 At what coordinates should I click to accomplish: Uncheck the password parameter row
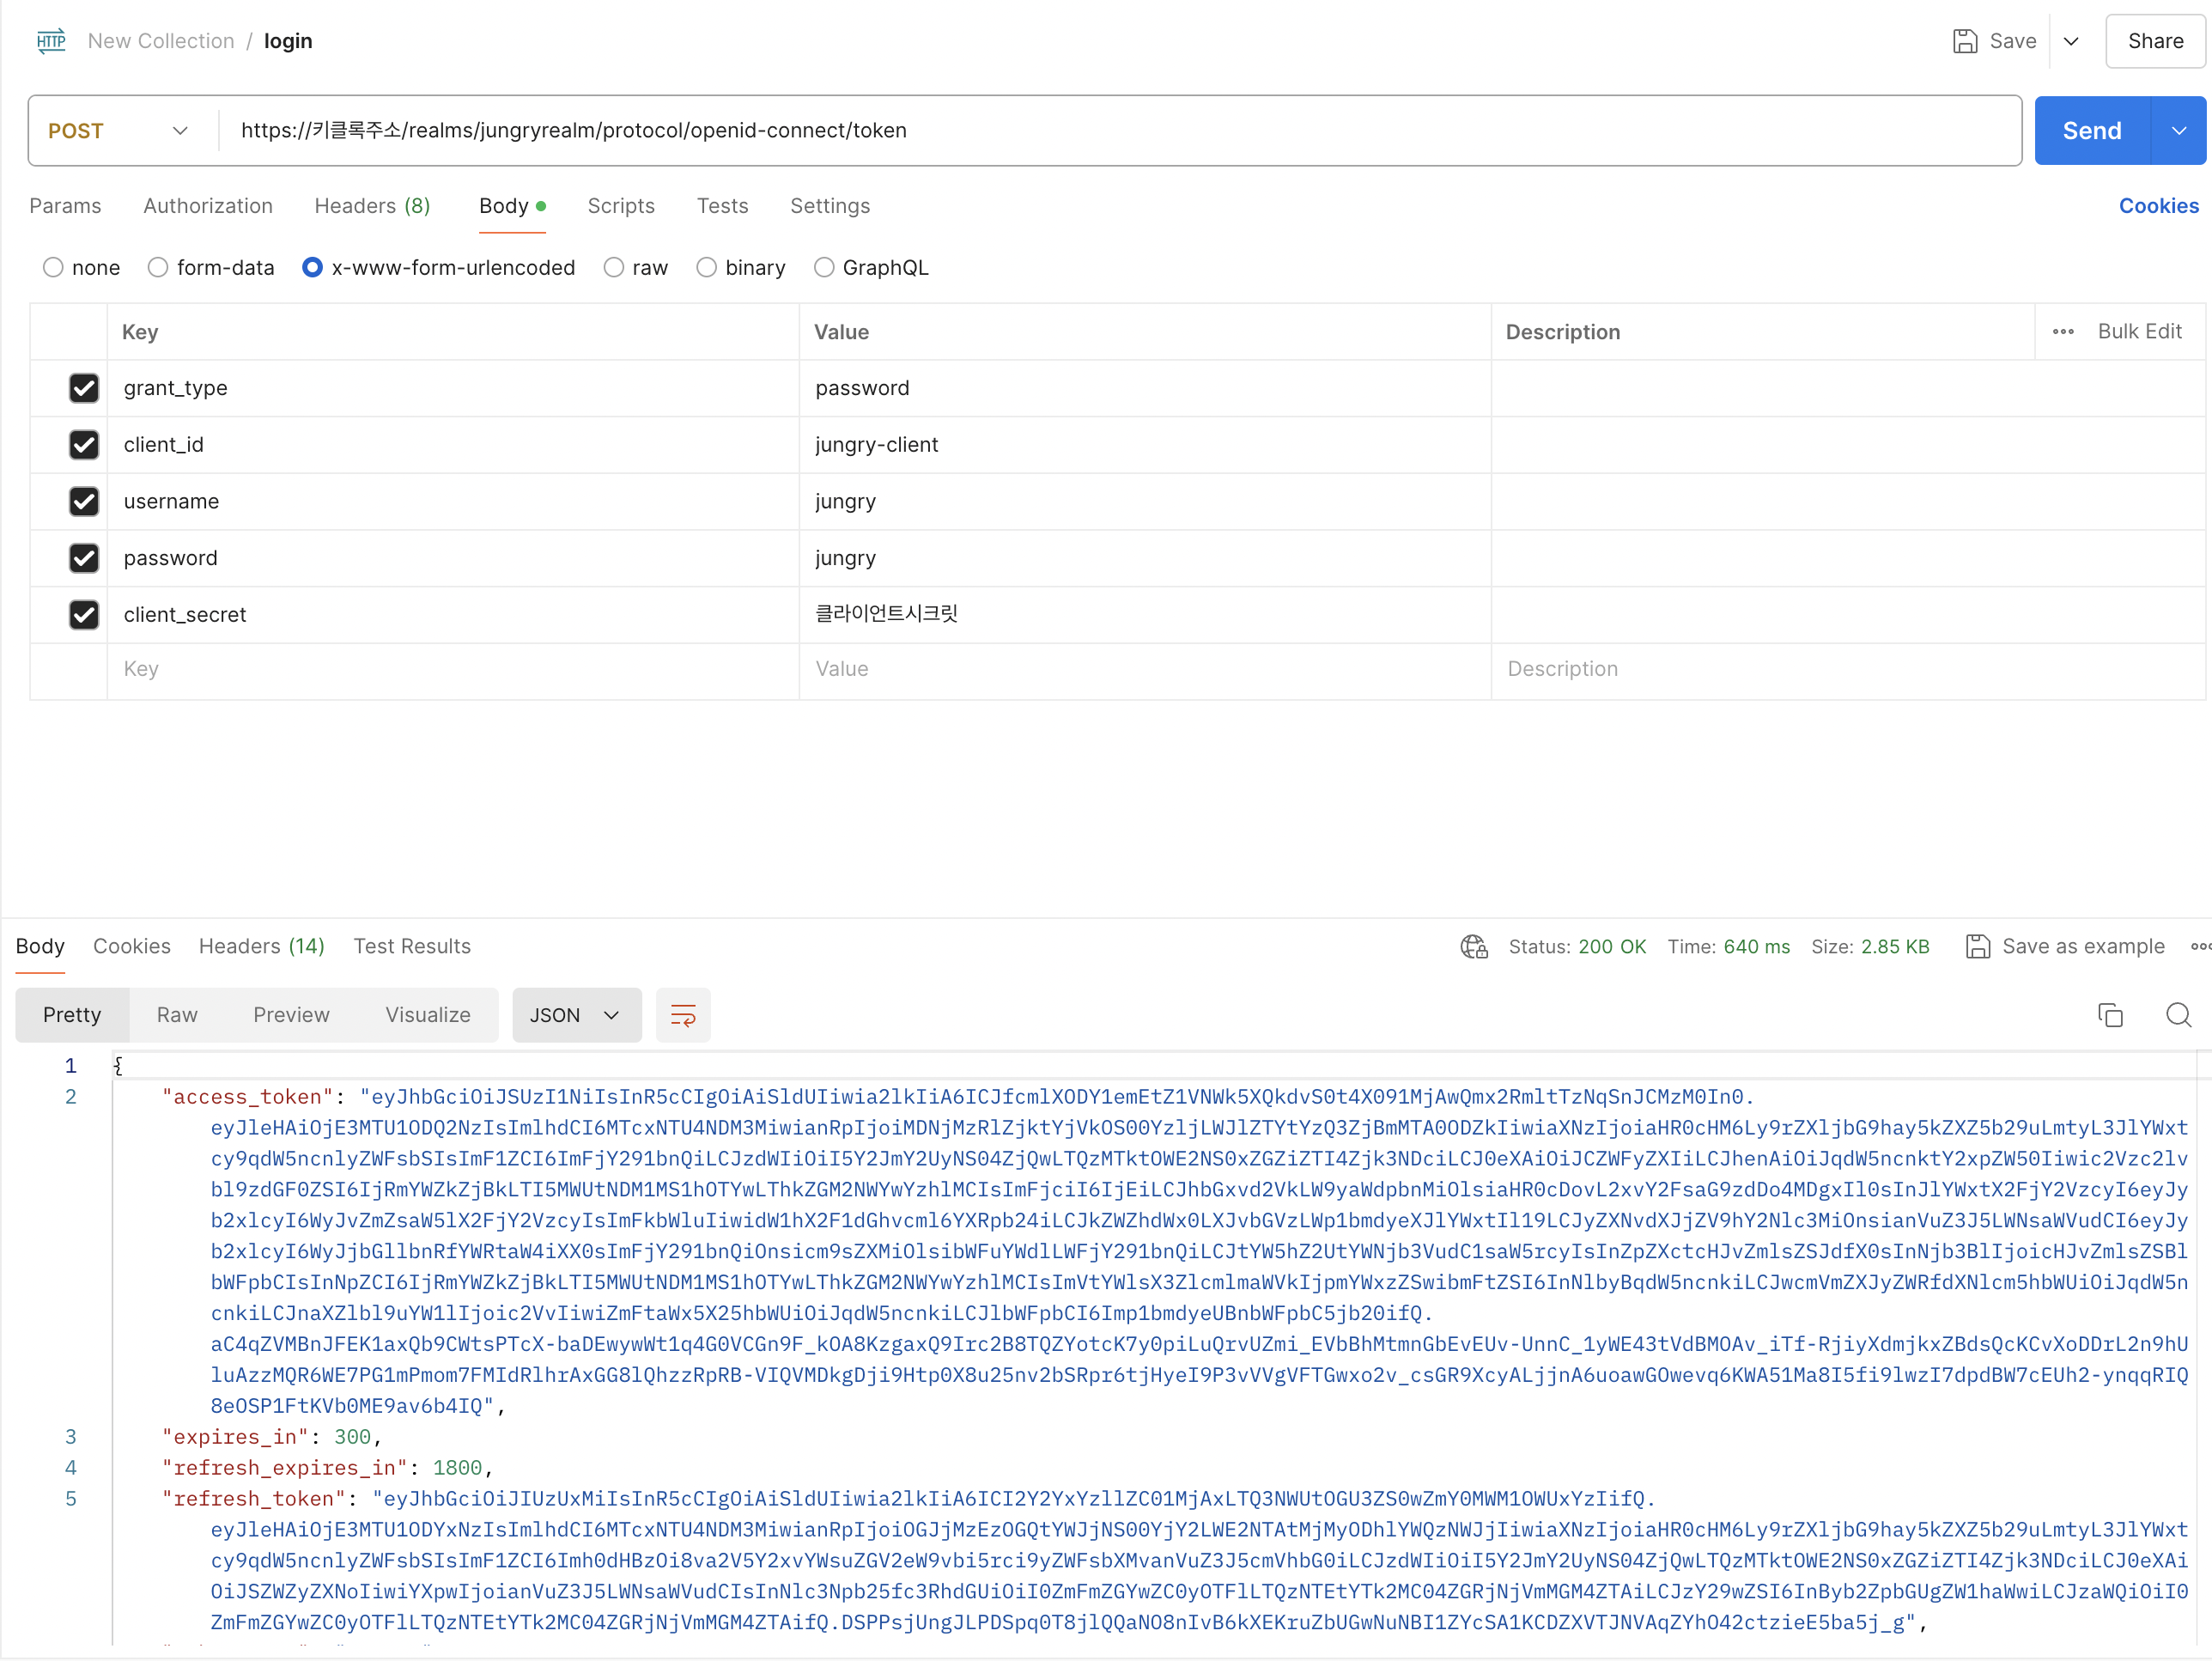point(84,559)
